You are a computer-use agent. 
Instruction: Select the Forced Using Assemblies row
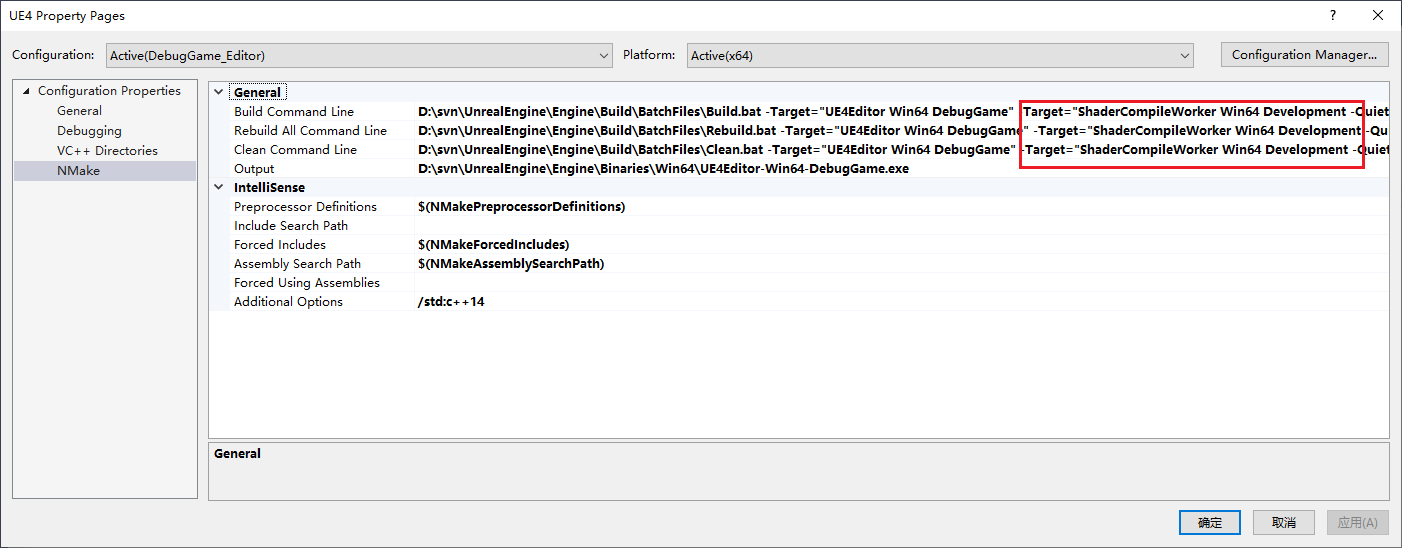[799, 283]
